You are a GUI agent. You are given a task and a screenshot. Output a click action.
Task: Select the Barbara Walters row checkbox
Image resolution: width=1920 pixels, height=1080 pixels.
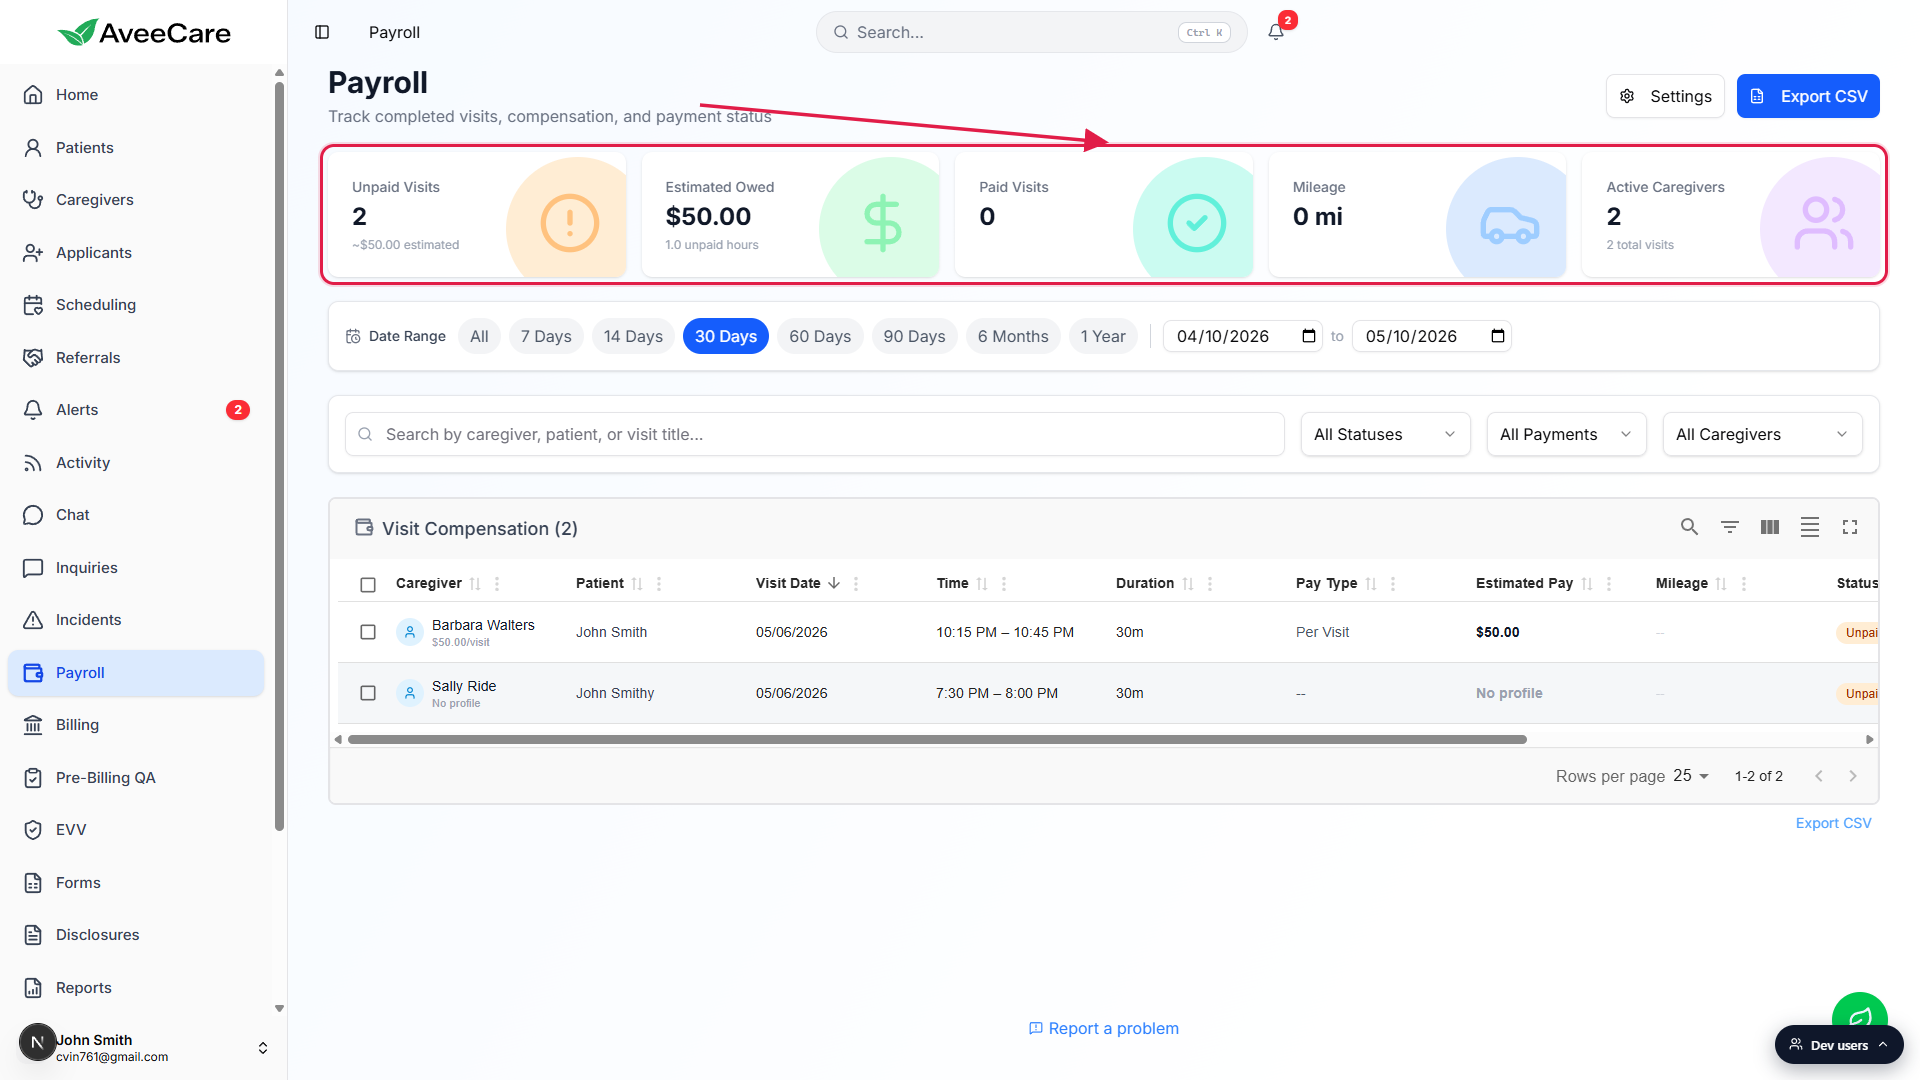368,632
